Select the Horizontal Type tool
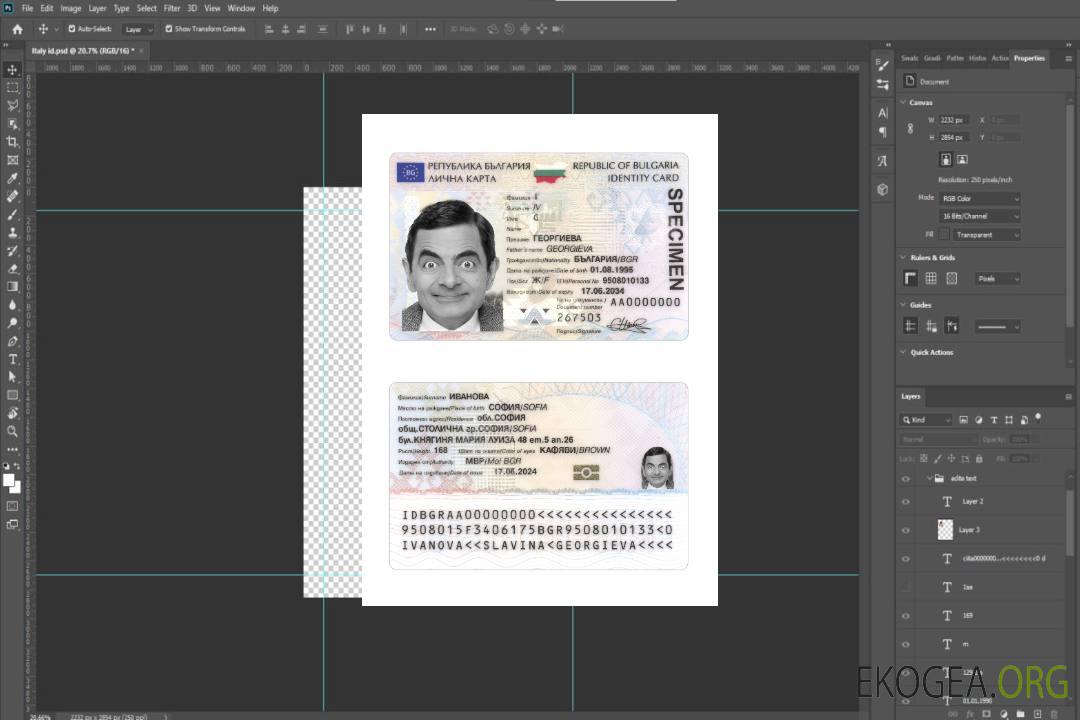 click(12, 359)
